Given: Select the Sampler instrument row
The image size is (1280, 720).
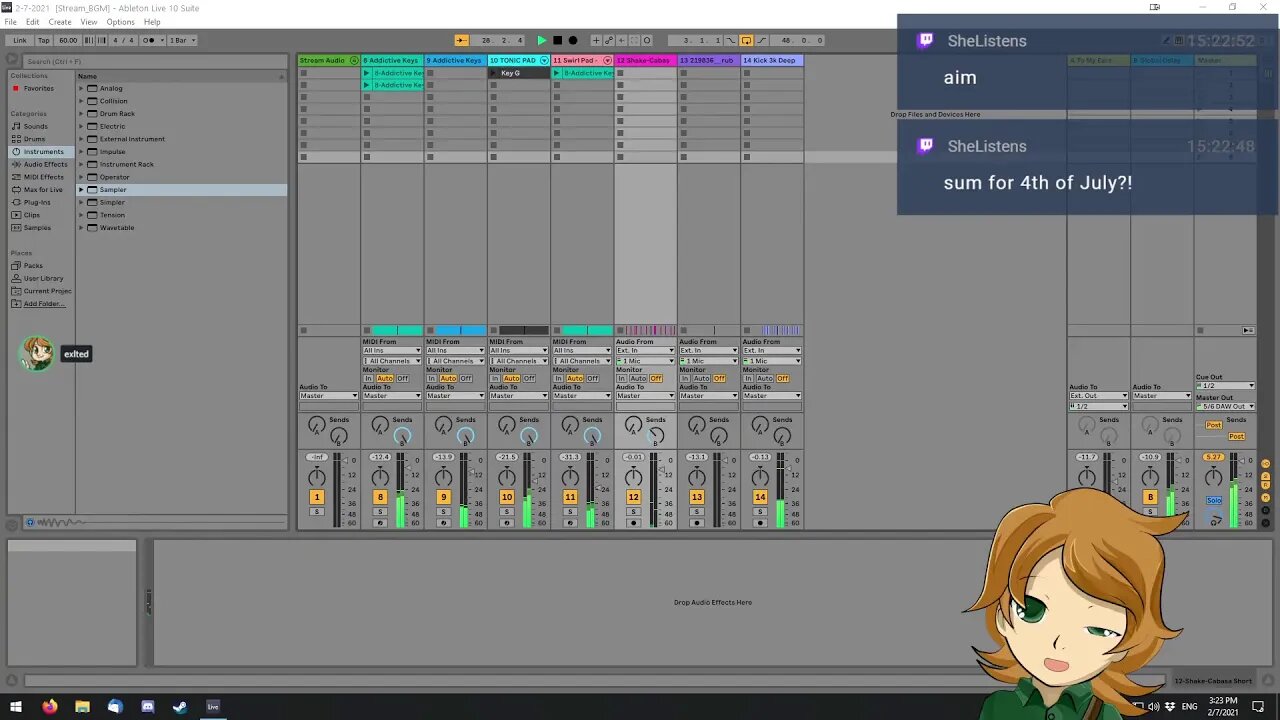Looking at the screenshot, I should point(182,189).
